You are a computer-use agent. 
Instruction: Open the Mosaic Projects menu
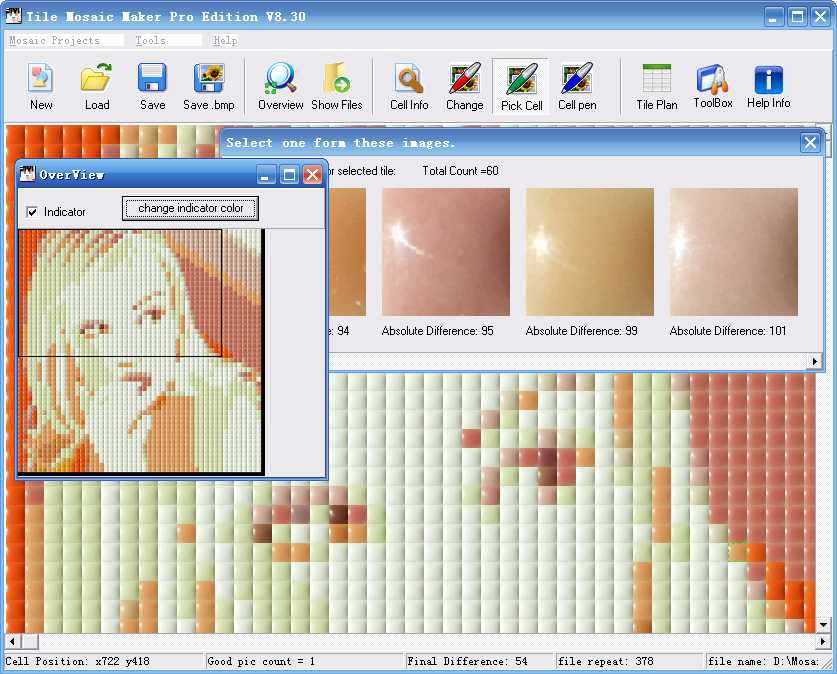[55, 41]
